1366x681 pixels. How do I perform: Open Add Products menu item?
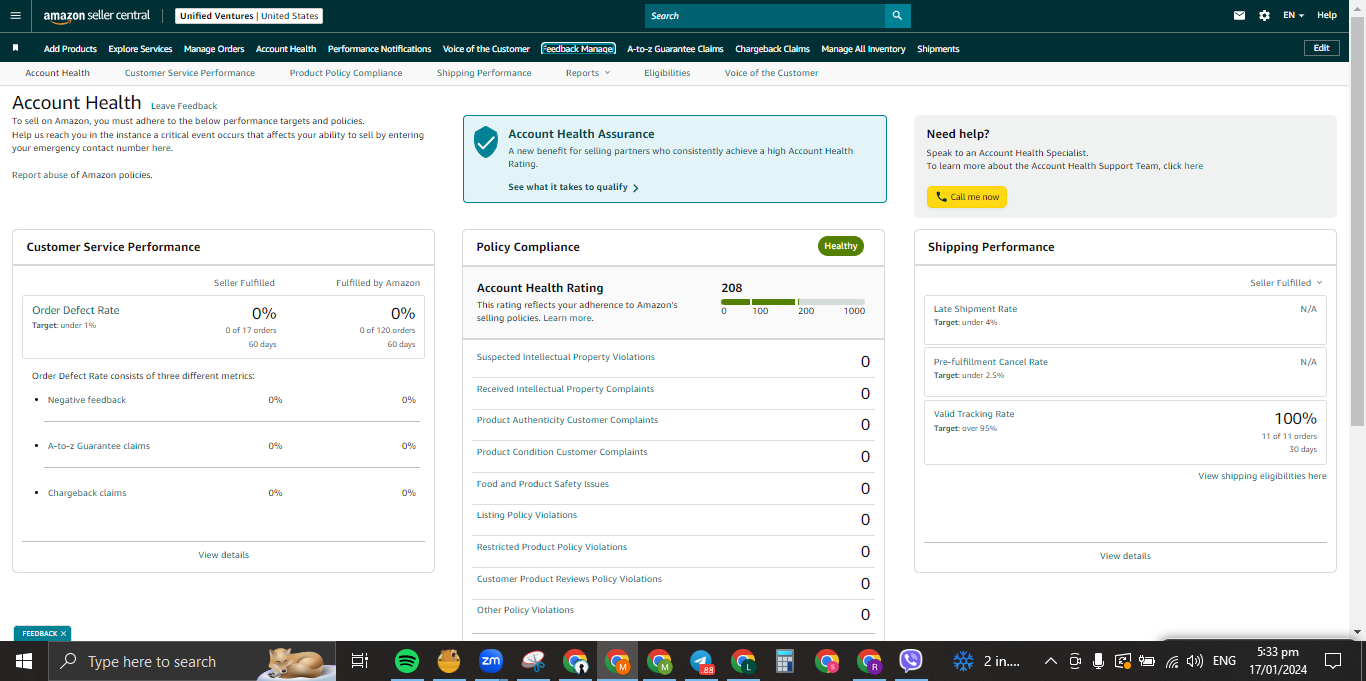(70, 49)
